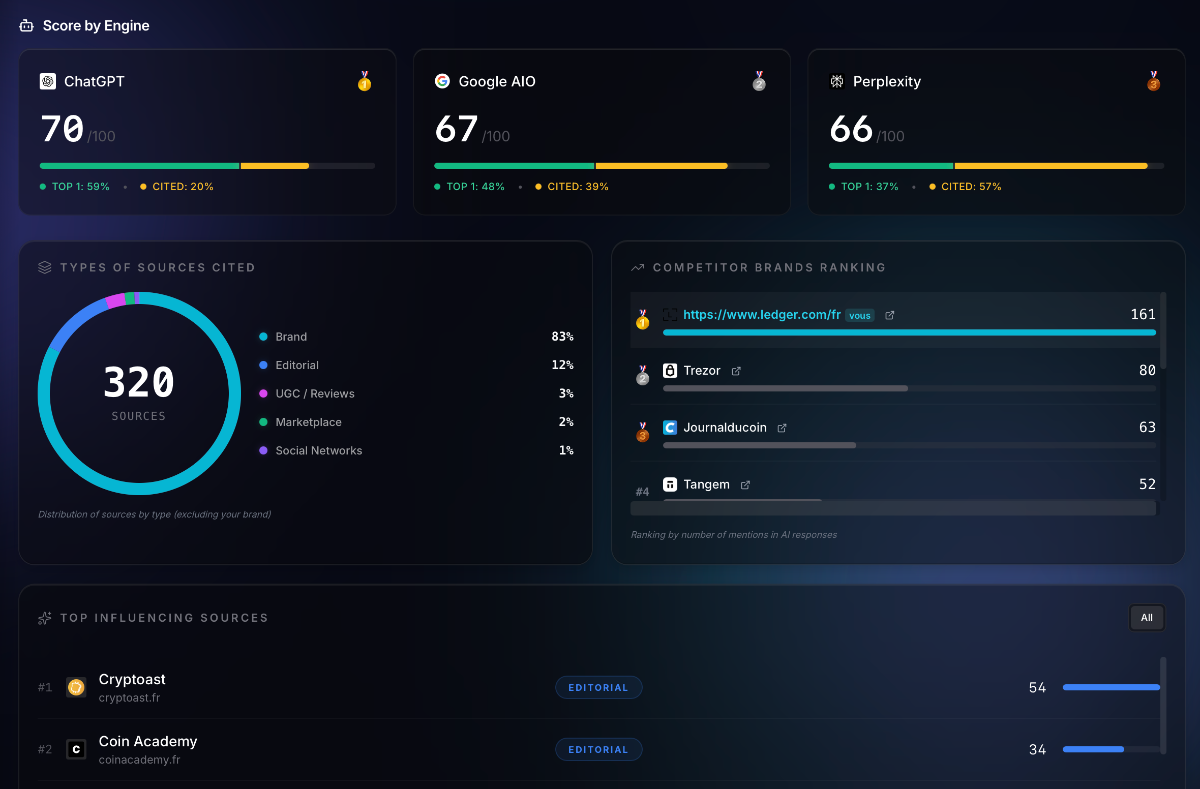Screen dimensions: 1200x789
Task: Open external link icon next to Trezor
Action: tap(736, 371)
